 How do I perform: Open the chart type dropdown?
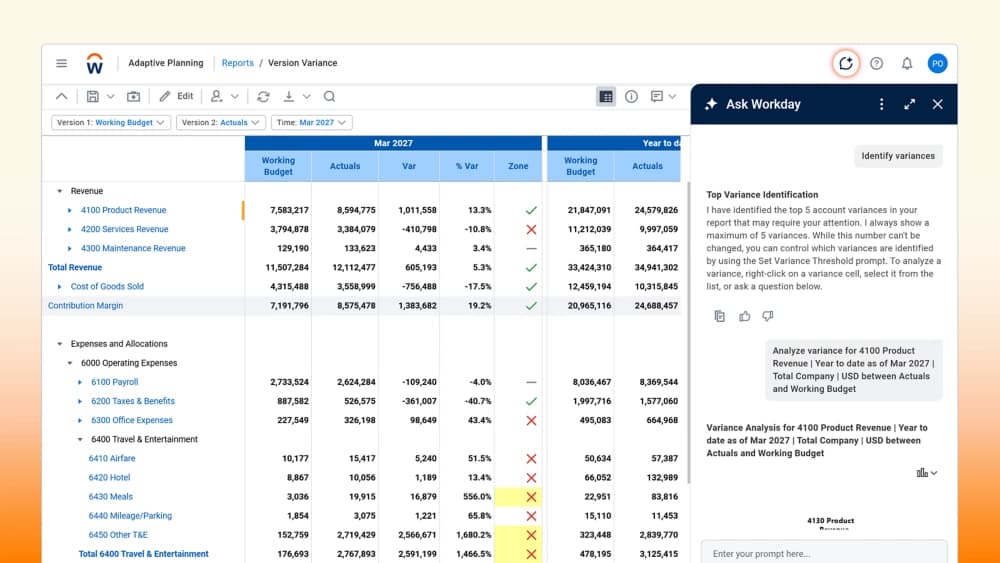pos(927,472)
